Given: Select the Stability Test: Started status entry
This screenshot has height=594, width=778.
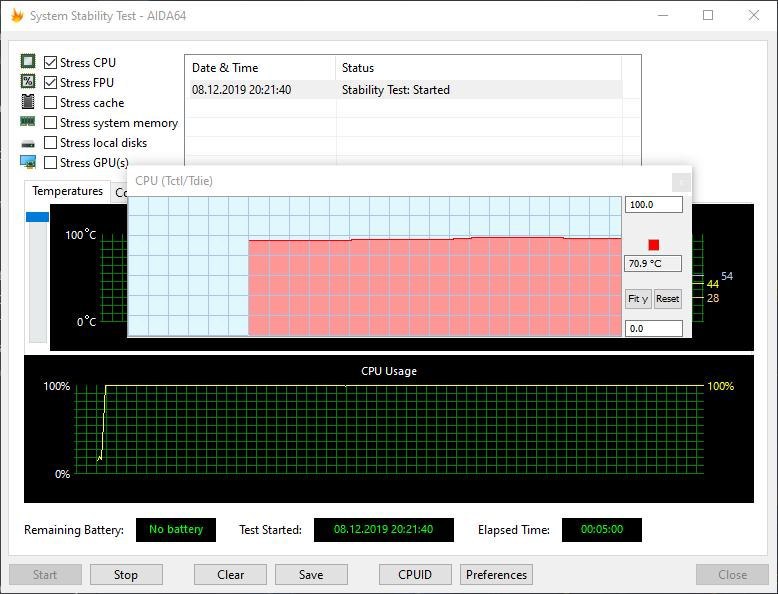Looking at the screenshot, I should (395, 90).
